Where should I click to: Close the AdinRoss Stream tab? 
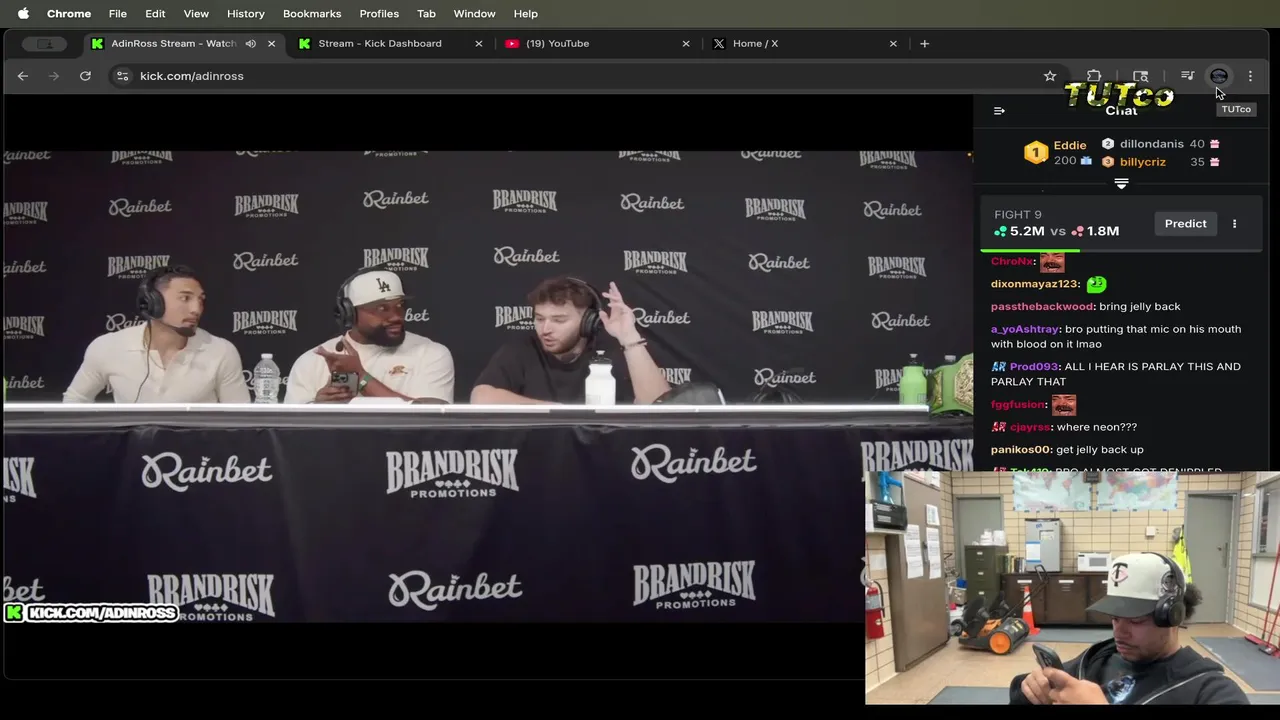[271, 44]
